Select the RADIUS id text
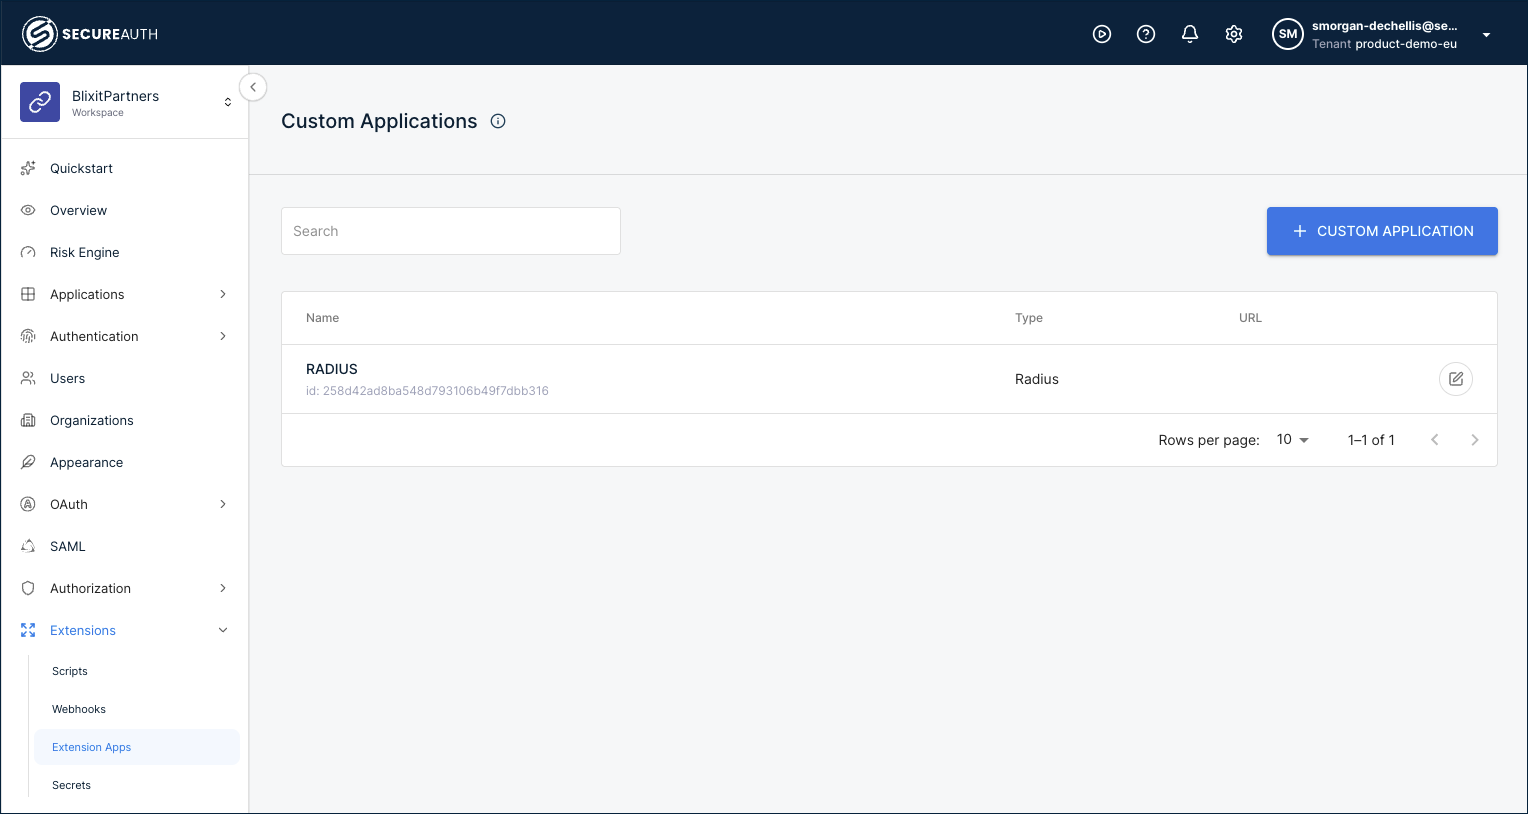This screenshot has height=814, width=1528. click(x=427, y=391)
